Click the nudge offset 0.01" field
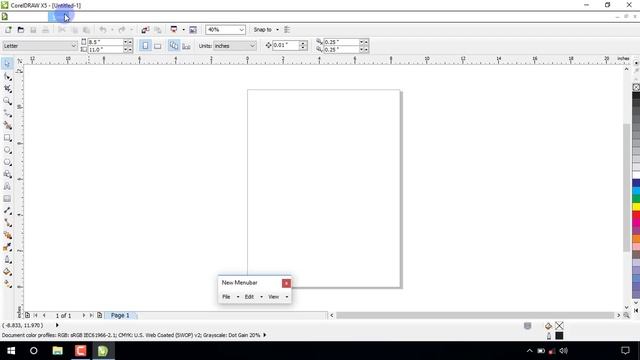Image resolution: width=640 pixels, height=360 pixels. pos(285,45)
